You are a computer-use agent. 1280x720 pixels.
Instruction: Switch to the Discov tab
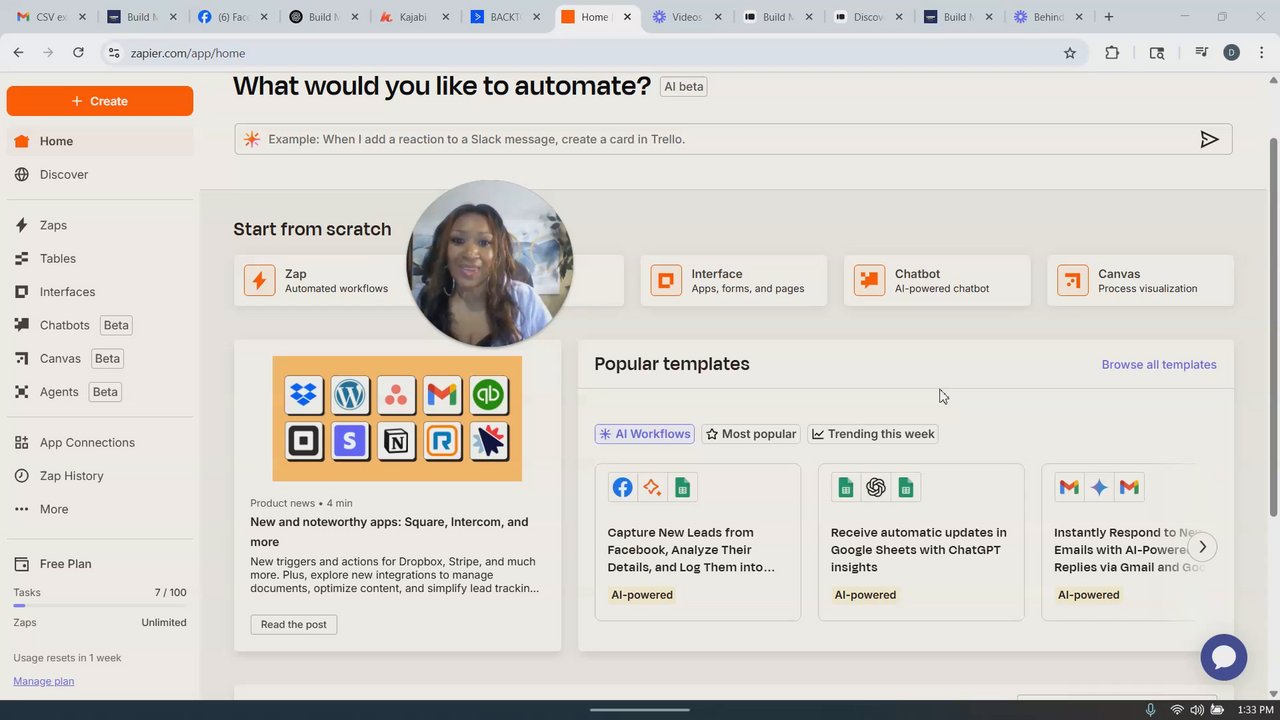coord(867,17)
